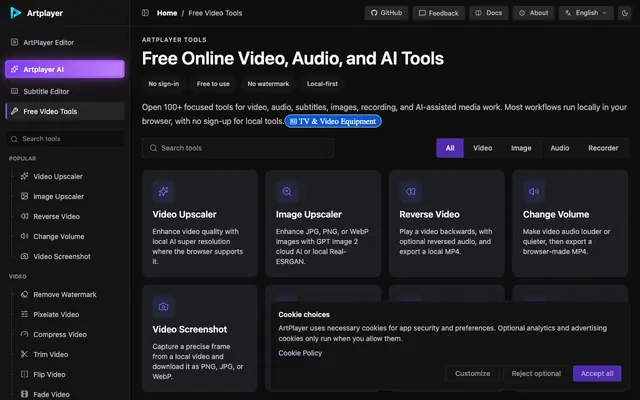640x400 pixels.
Task: Open Compress Video text in sidebar
Action: click(x=60, y=334)
